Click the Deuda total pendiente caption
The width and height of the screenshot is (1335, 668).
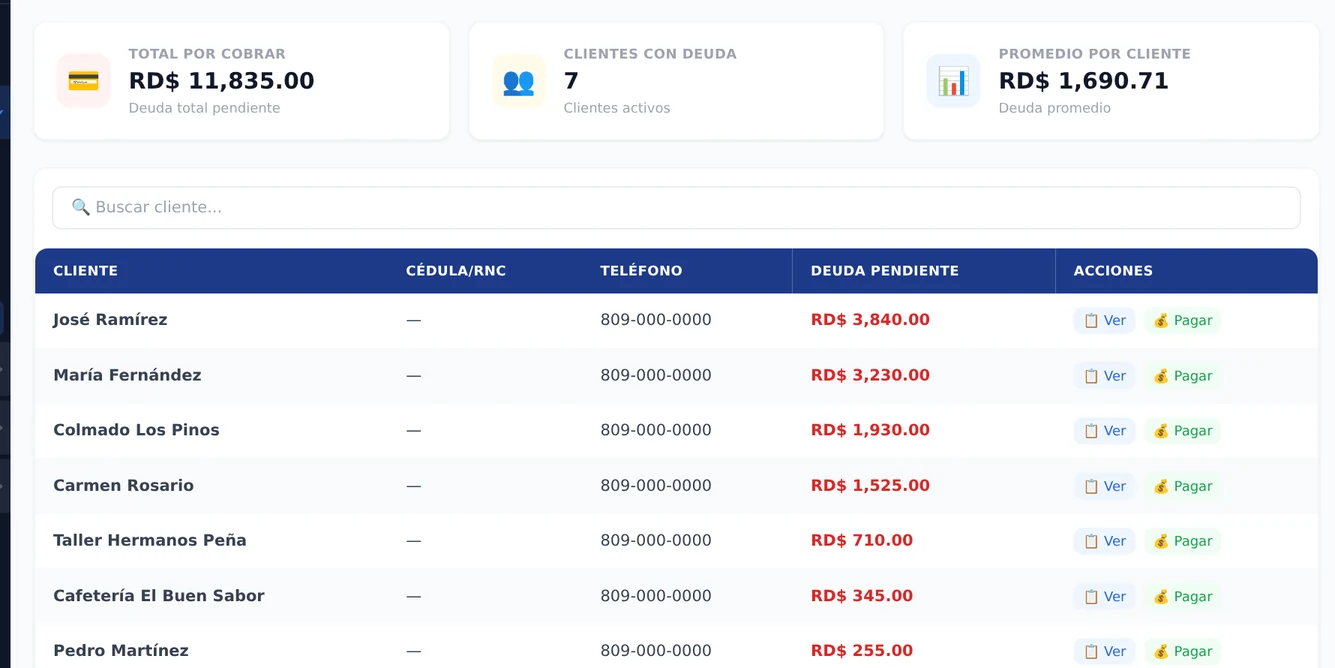(204, 108)
